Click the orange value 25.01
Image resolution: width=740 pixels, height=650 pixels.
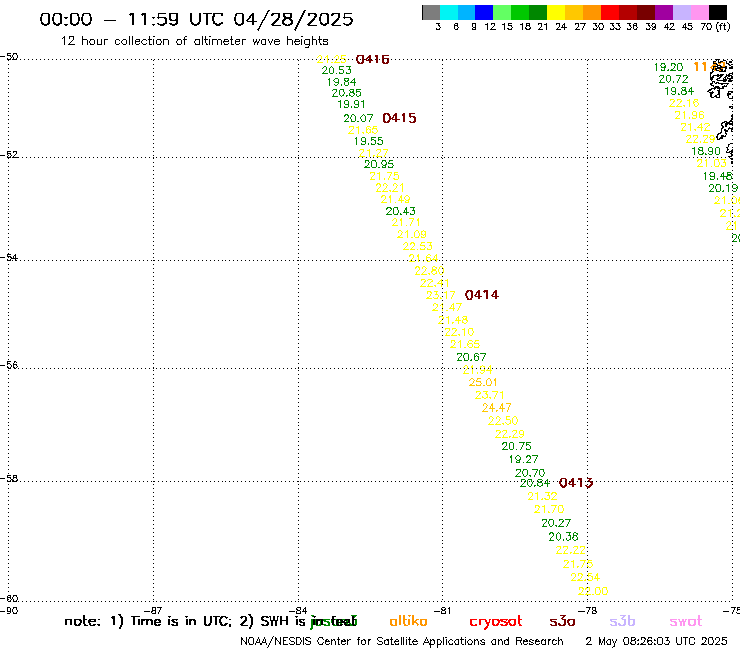483,382
